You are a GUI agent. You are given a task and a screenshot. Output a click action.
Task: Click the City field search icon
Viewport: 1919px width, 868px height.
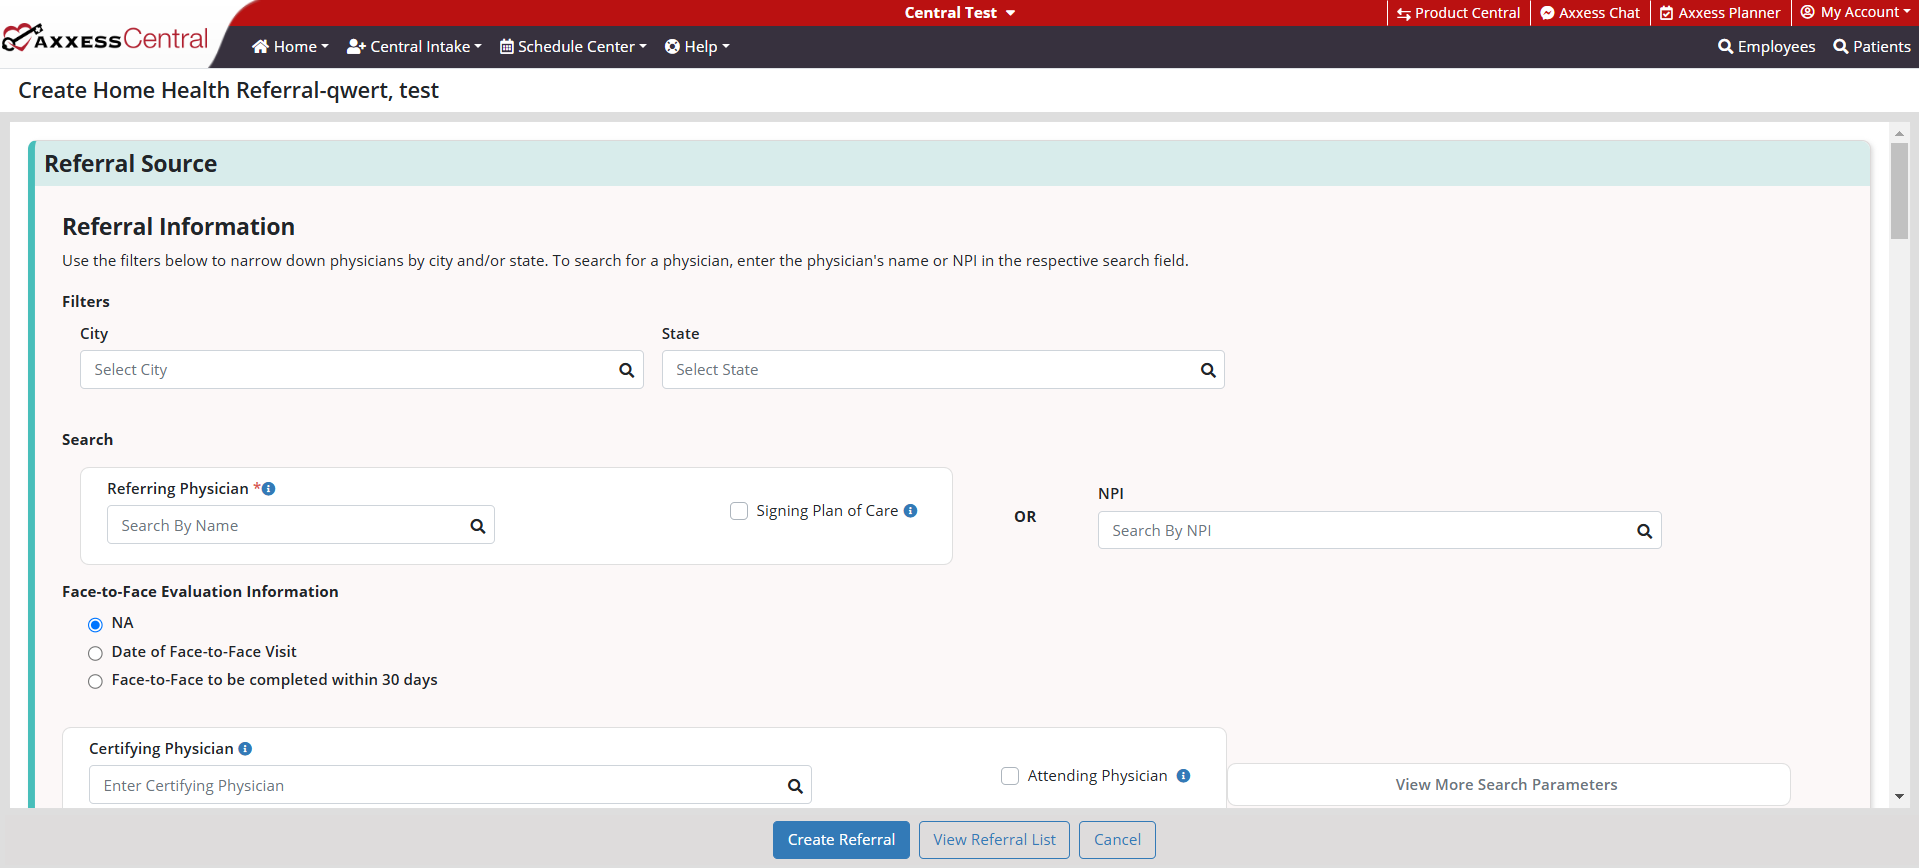[x=627, y=370]
